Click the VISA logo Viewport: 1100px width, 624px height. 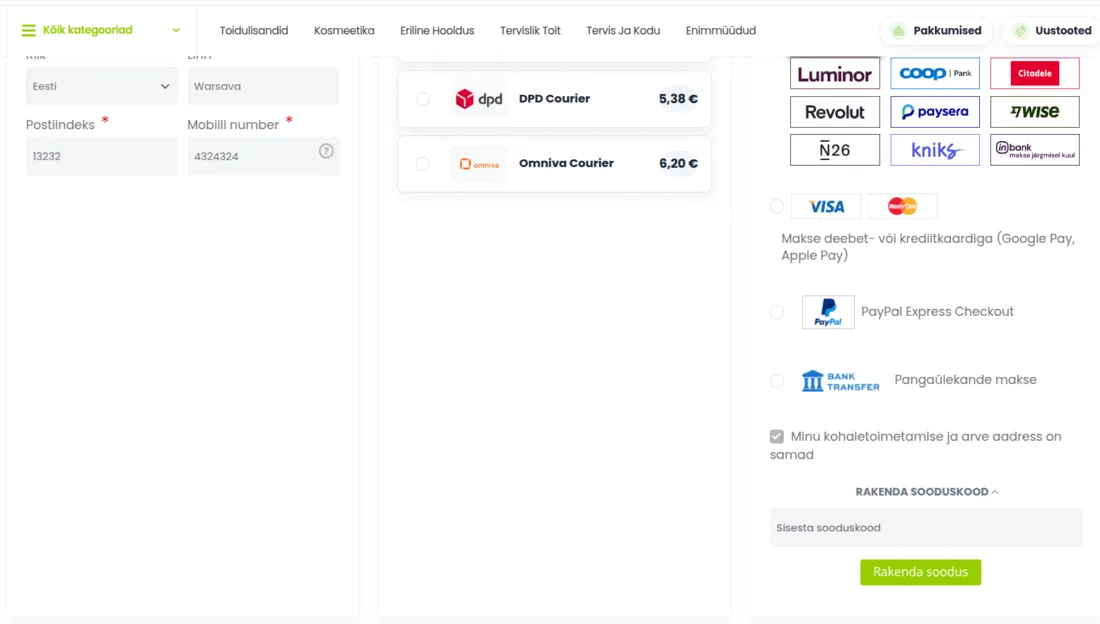coord(826,206)
